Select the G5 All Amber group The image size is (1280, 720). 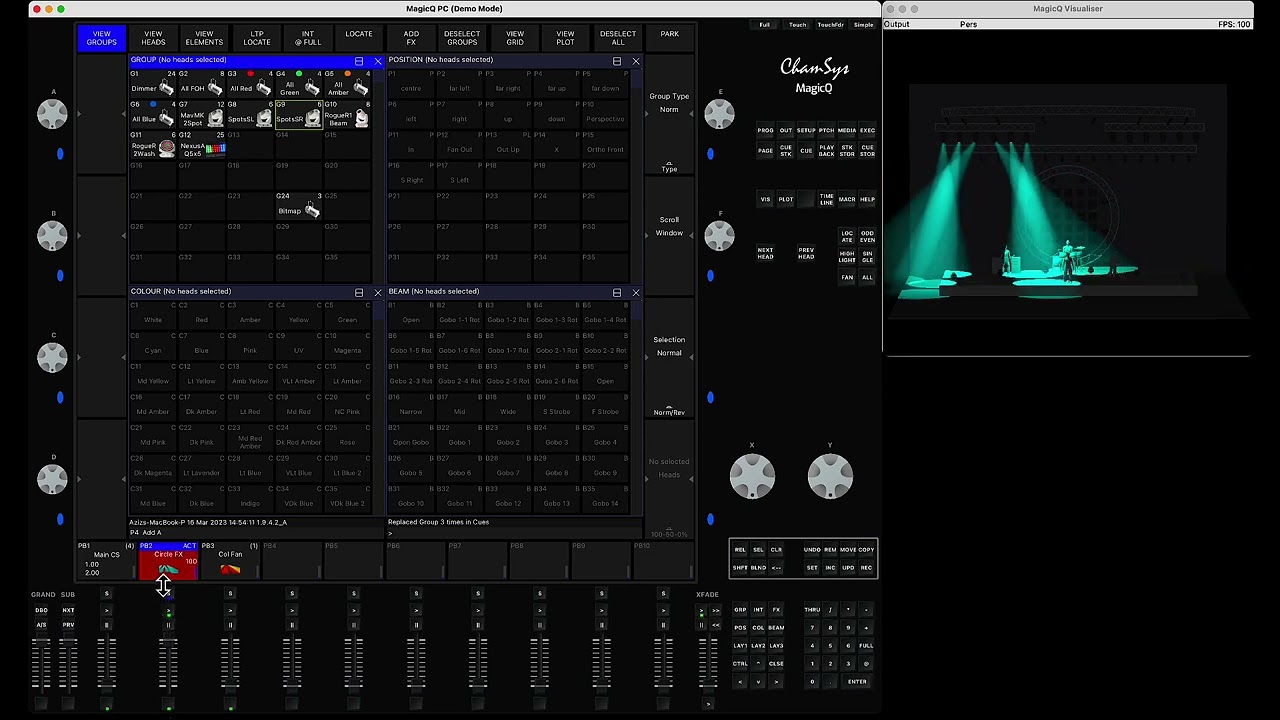click(x=348, y=84)
